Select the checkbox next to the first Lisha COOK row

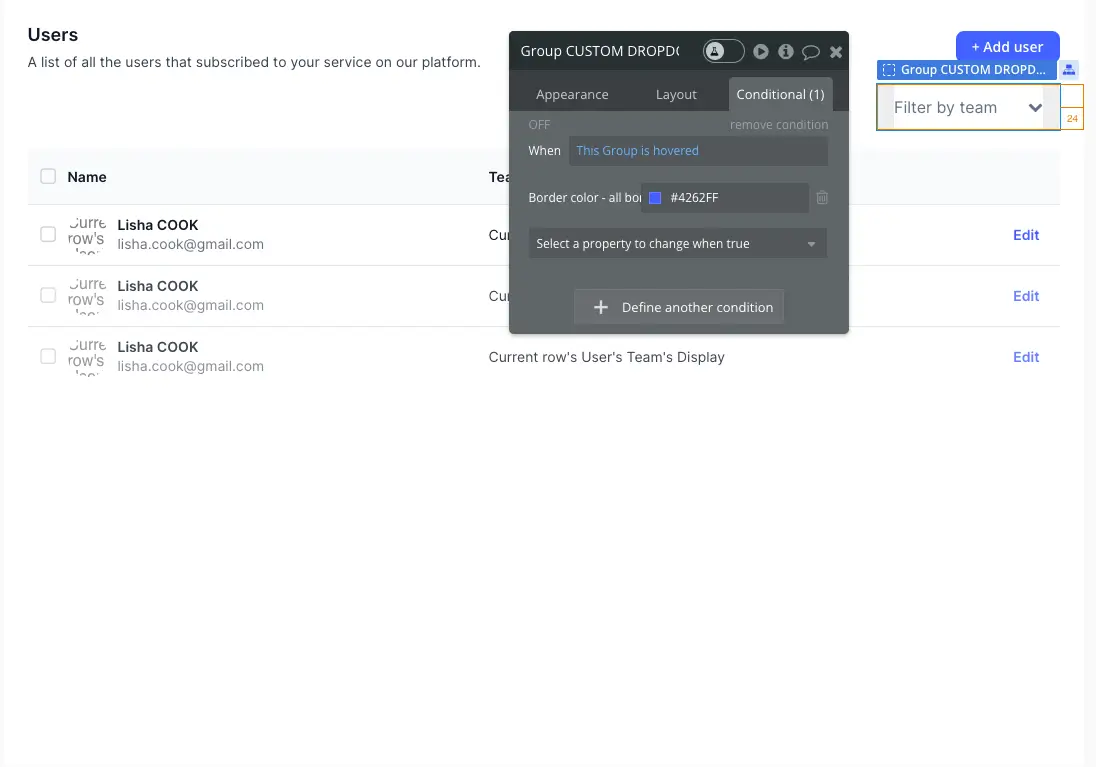pos(48,234)
